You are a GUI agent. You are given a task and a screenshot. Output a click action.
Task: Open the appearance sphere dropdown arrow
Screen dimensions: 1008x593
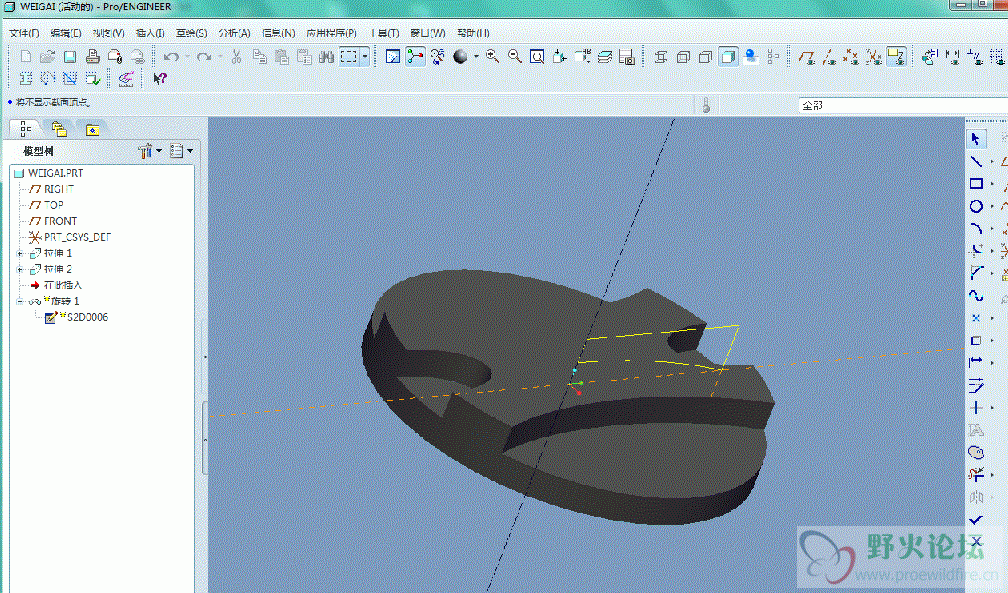tap(476, 57)
